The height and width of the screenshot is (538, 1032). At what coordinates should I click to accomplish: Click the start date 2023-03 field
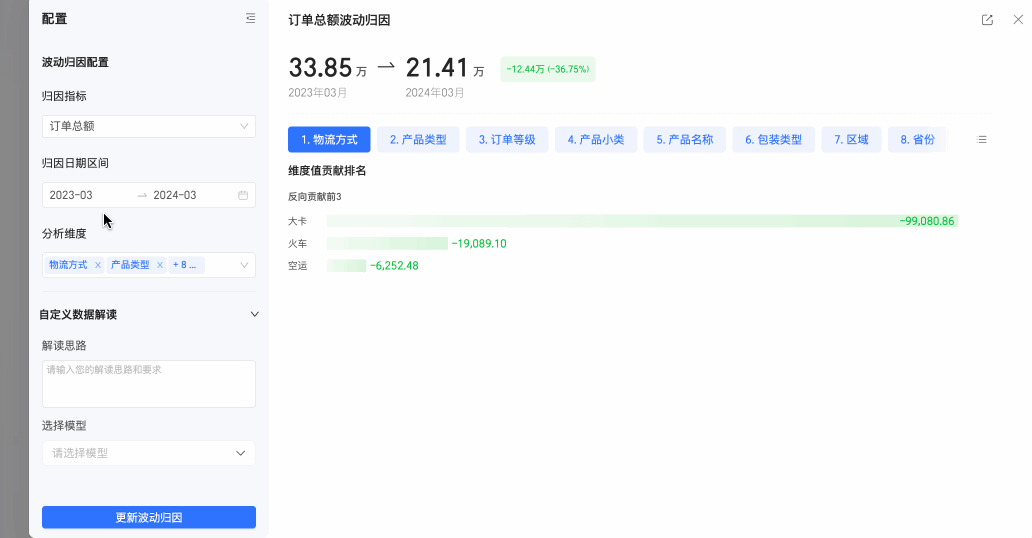click(71, 195)
